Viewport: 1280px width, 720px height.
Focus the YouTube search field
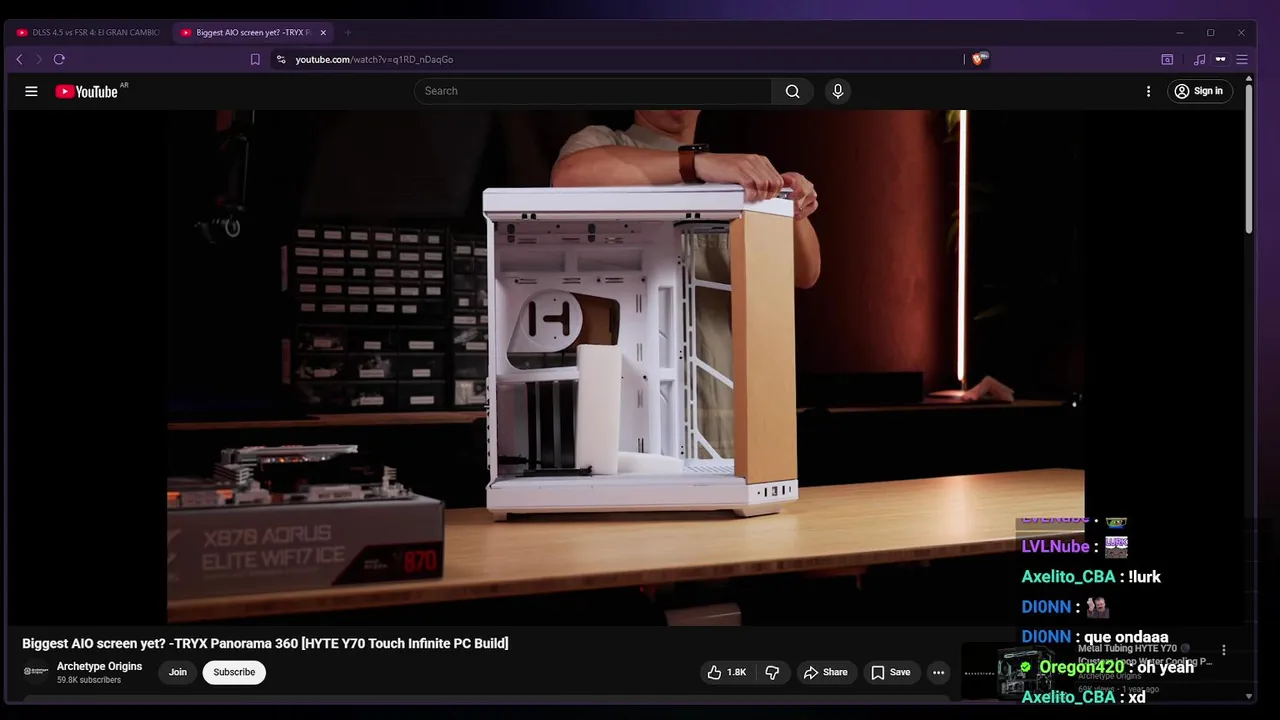coord(593,91)
